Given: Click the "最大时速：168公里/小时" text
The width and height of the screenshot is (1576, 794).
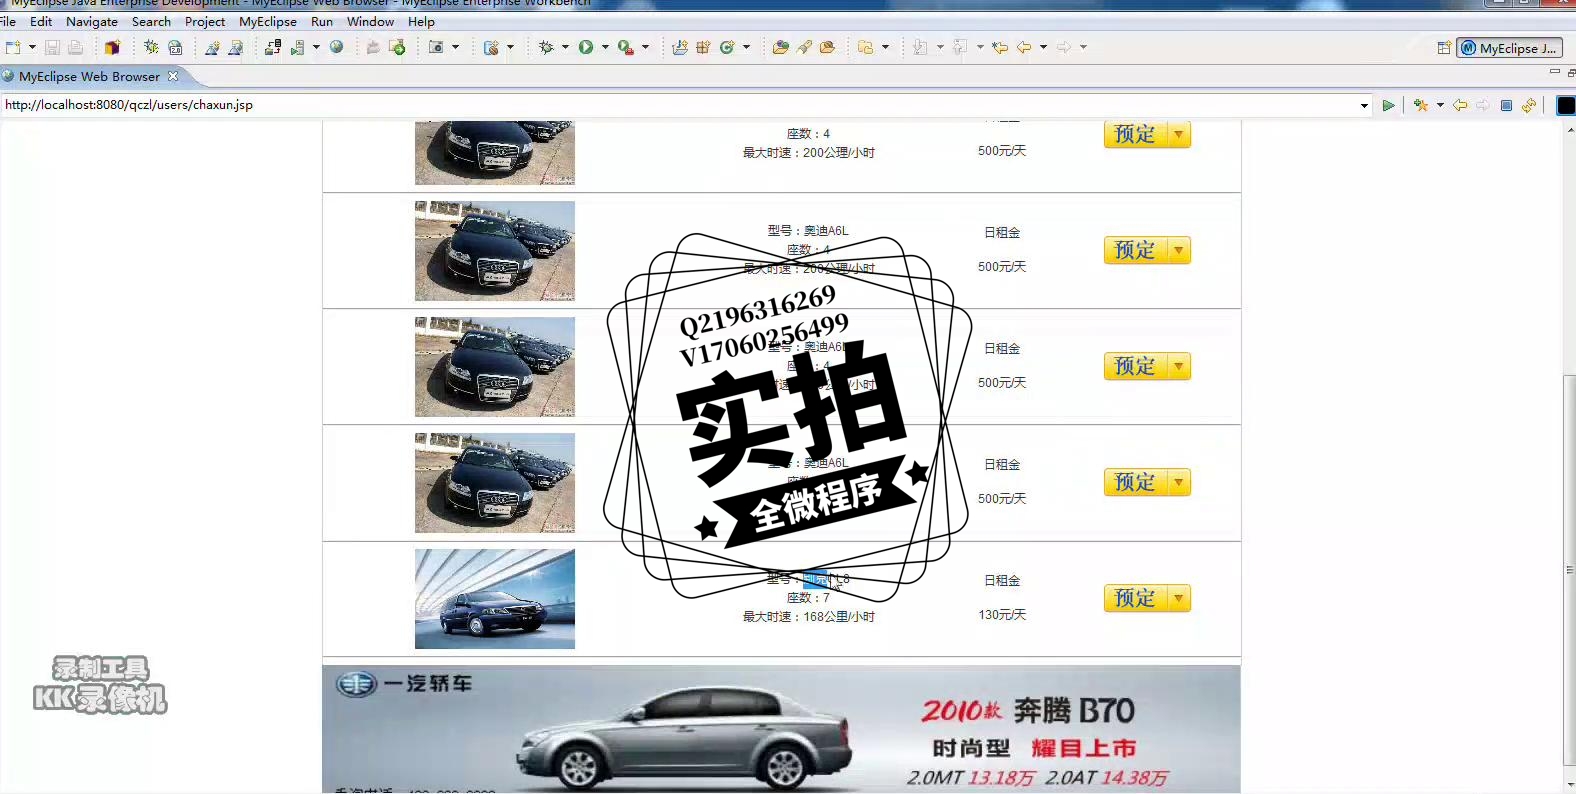Looking at the screenshot, I should point(808,617).
